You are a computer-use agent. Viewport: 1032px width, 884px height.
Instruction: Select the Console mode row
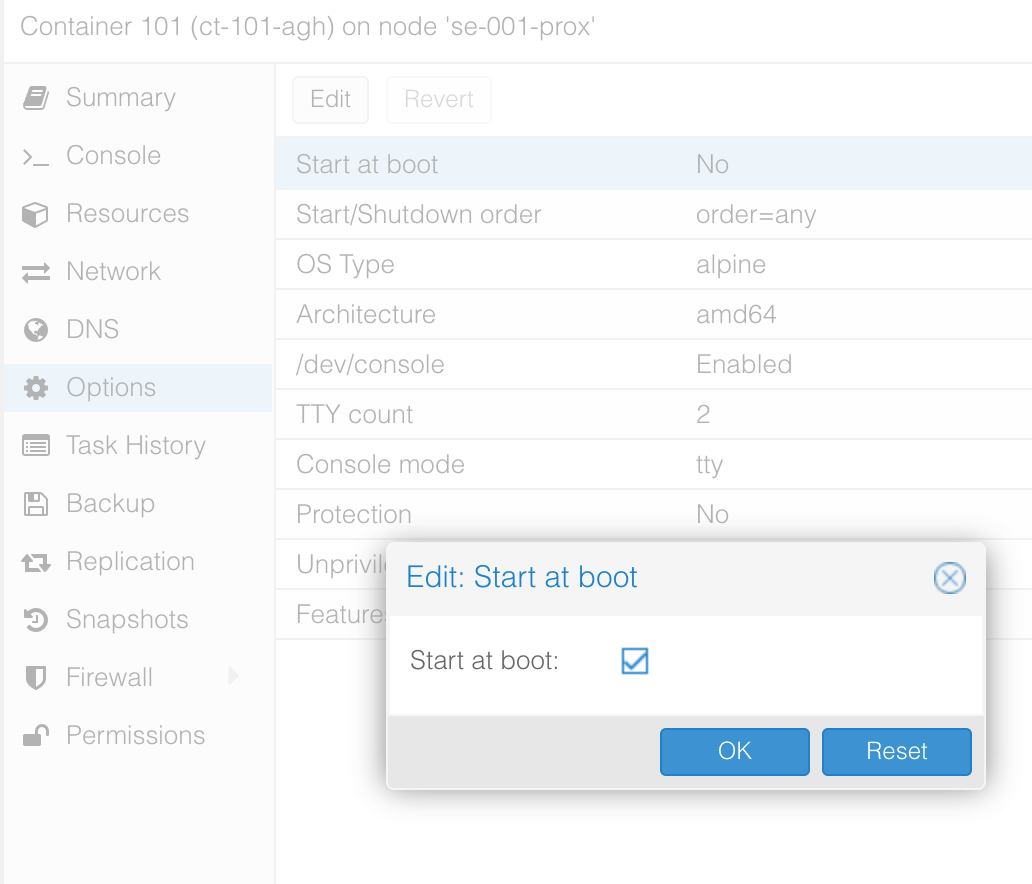654,465
